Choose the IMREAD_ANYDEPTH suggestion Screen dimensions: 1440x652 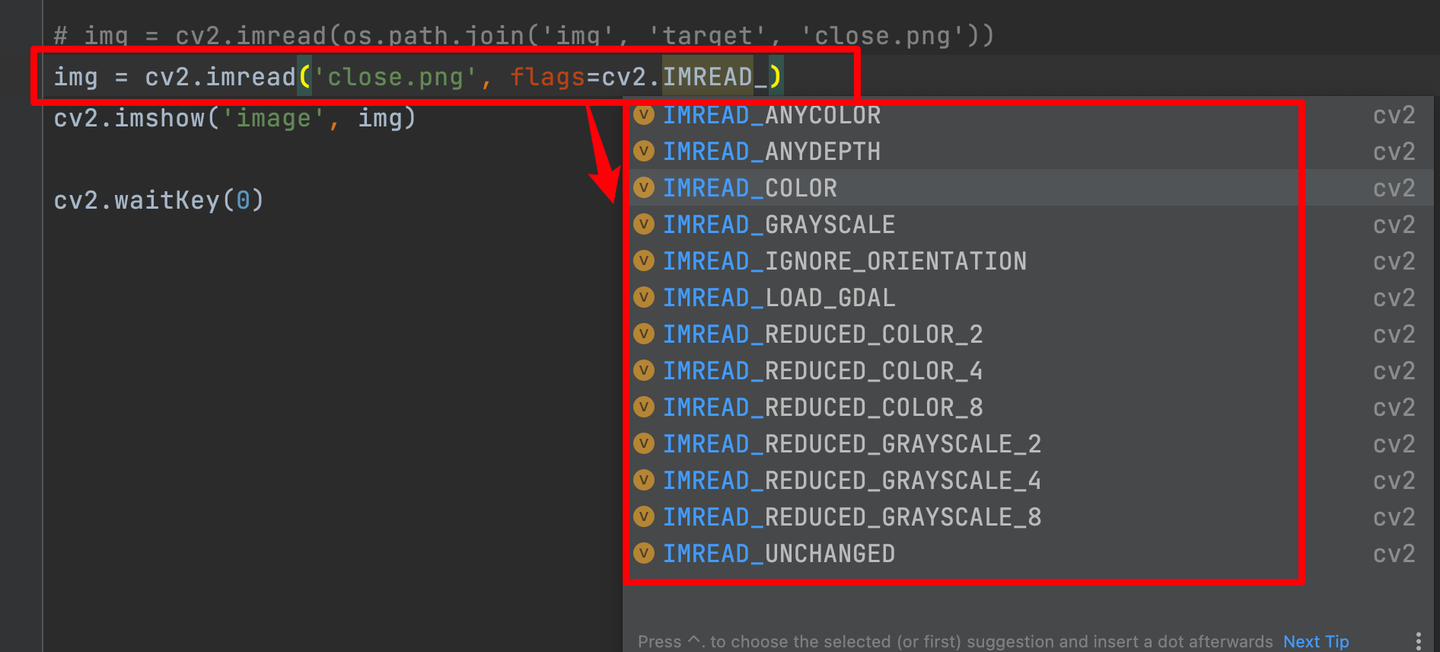tap(771, 152)
